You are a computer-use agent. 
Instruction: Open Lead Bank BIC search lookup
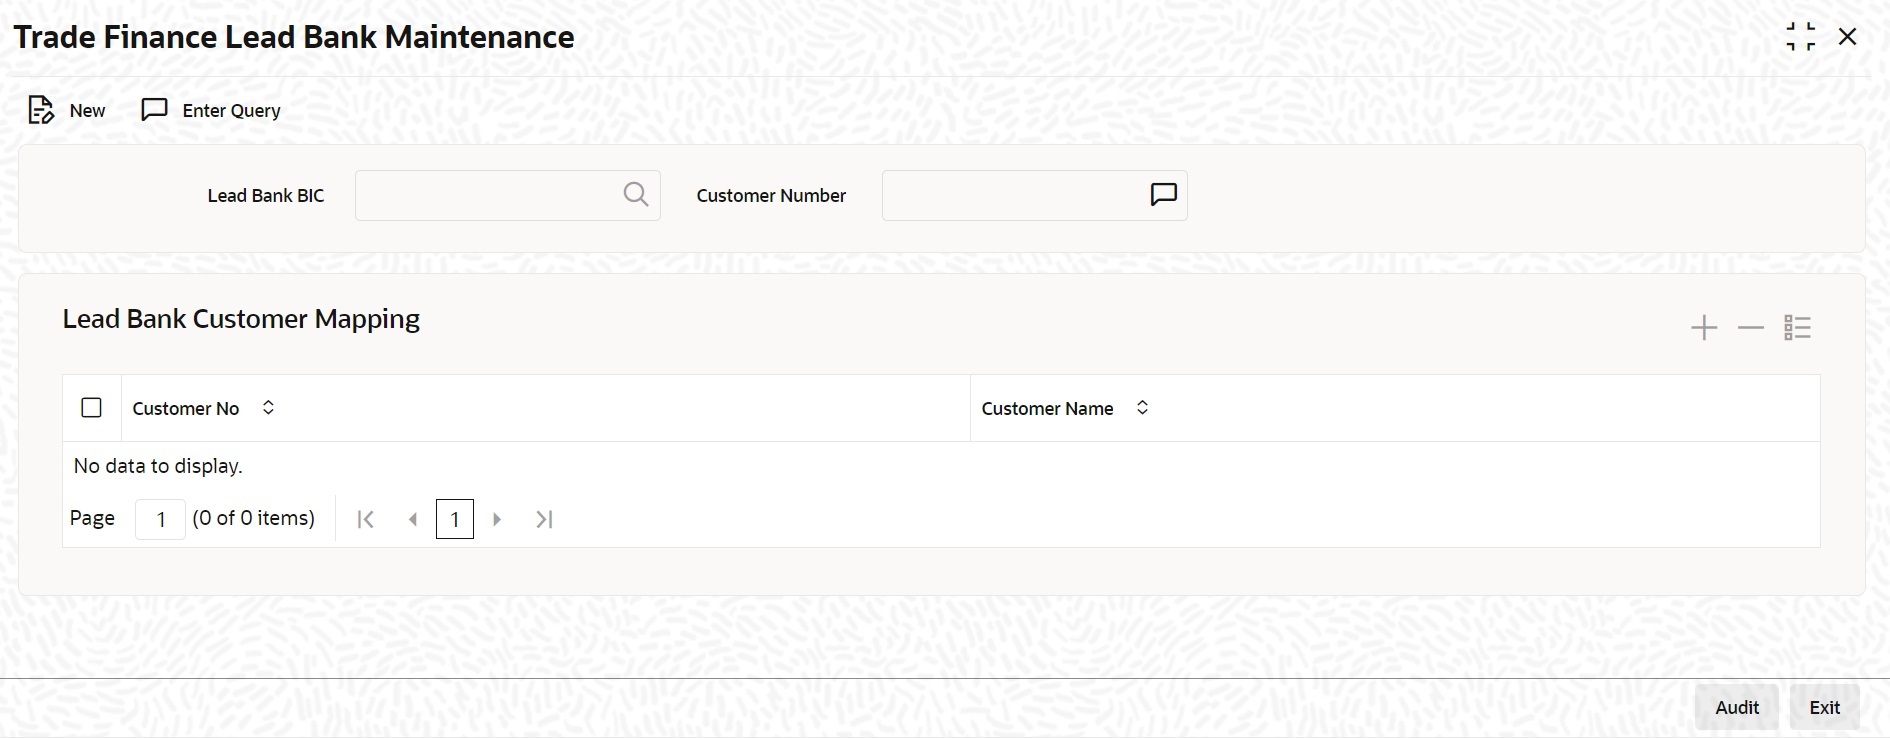[x=636, y=194]
